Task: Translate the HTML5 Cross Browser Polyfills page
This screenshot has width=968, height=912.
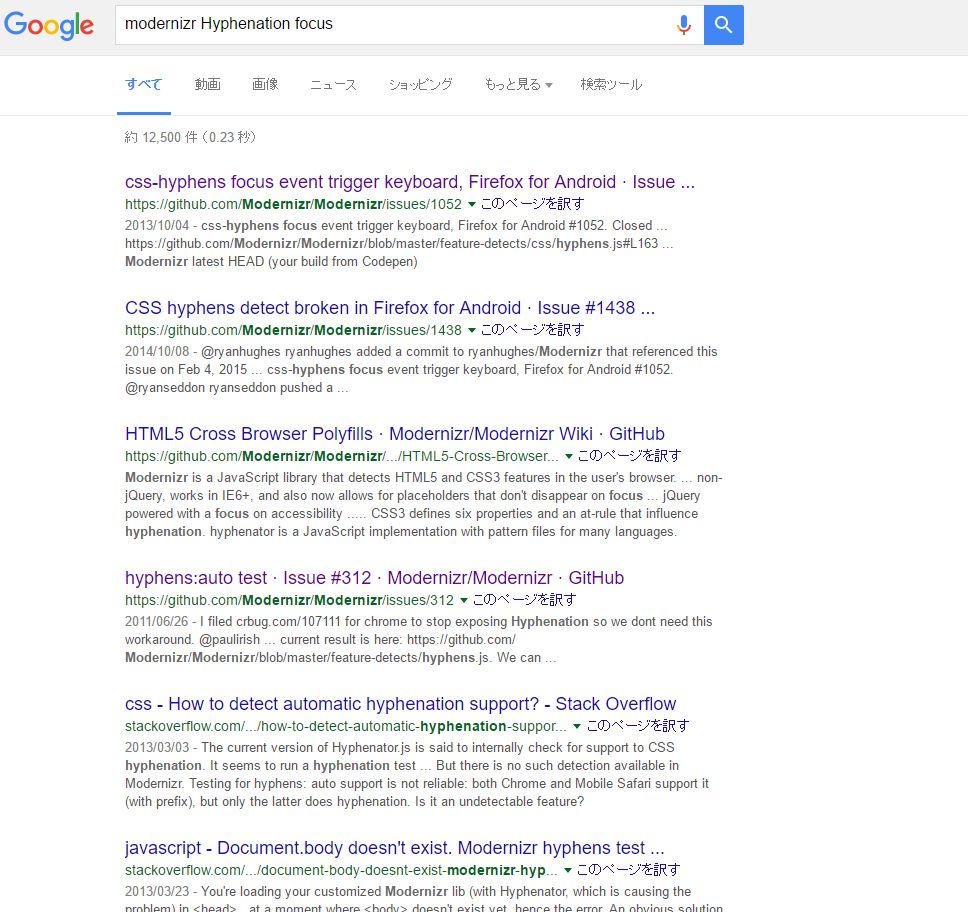Action: tap(629, 456)
